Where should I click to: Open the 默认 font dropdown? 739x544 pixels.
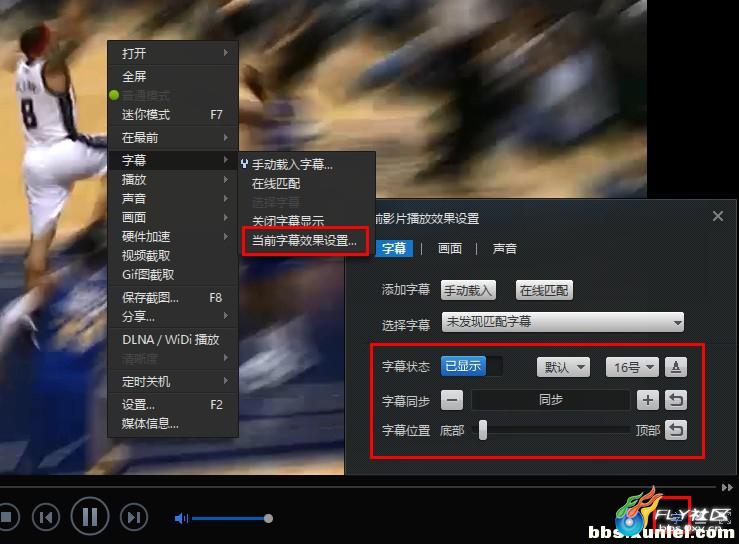563,367
